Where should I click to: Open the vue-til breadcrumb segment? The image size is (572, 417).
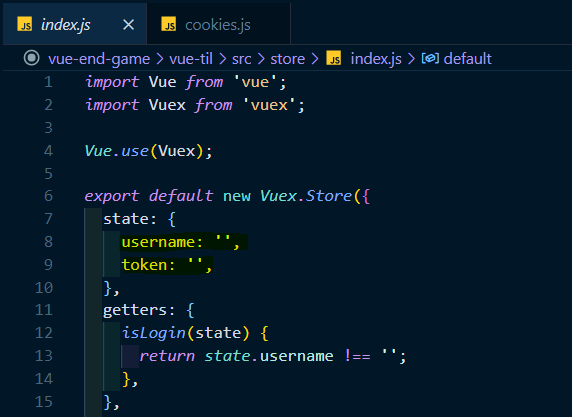point(191,59)
